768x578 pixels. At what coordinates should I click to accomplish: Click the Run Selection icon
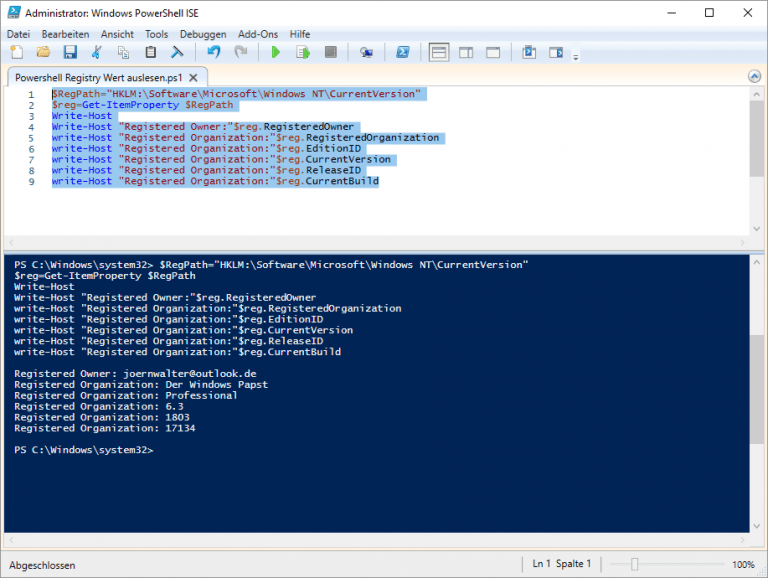coord(303,52)
